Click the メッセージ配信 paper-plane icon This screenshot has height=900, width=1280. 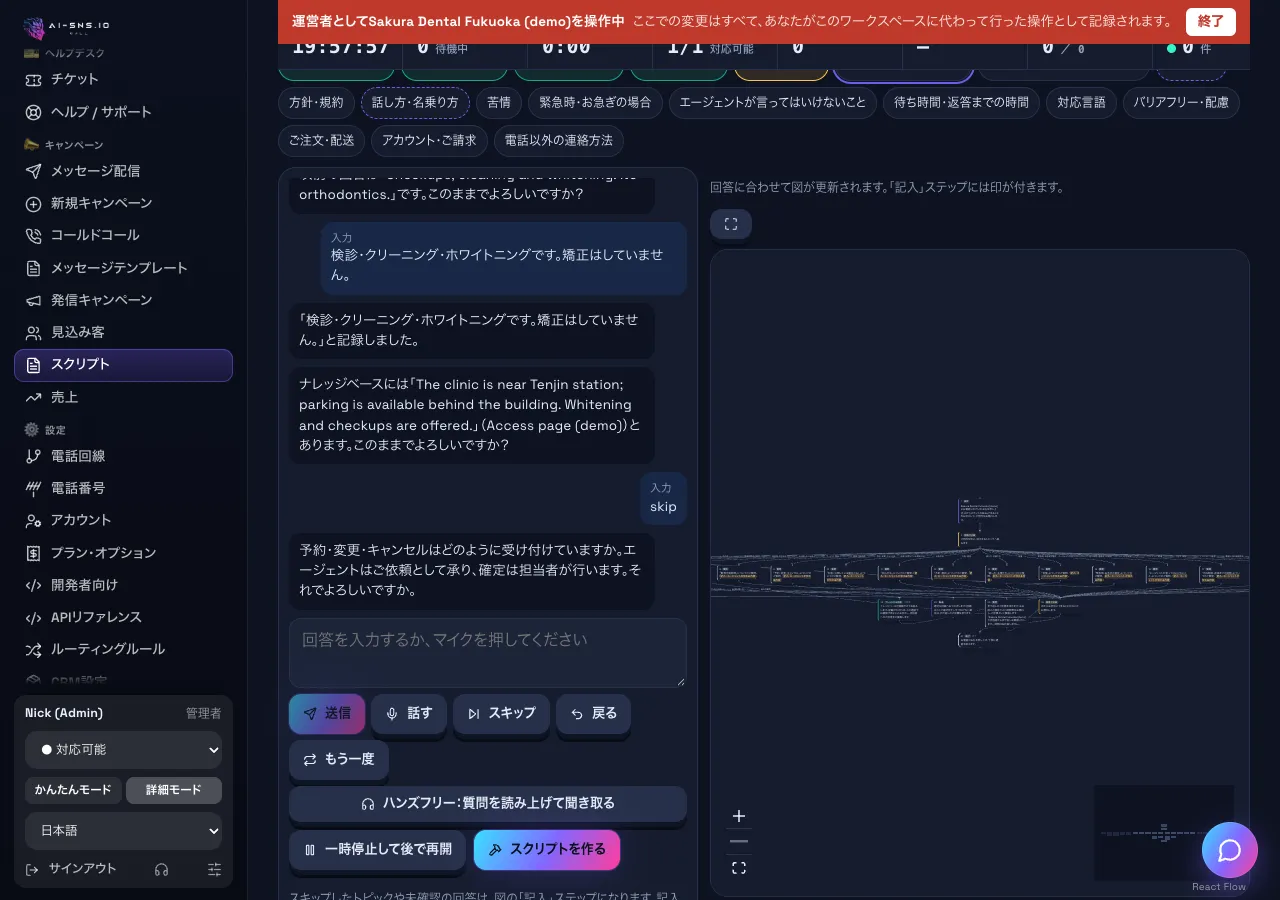click(33, 171)
